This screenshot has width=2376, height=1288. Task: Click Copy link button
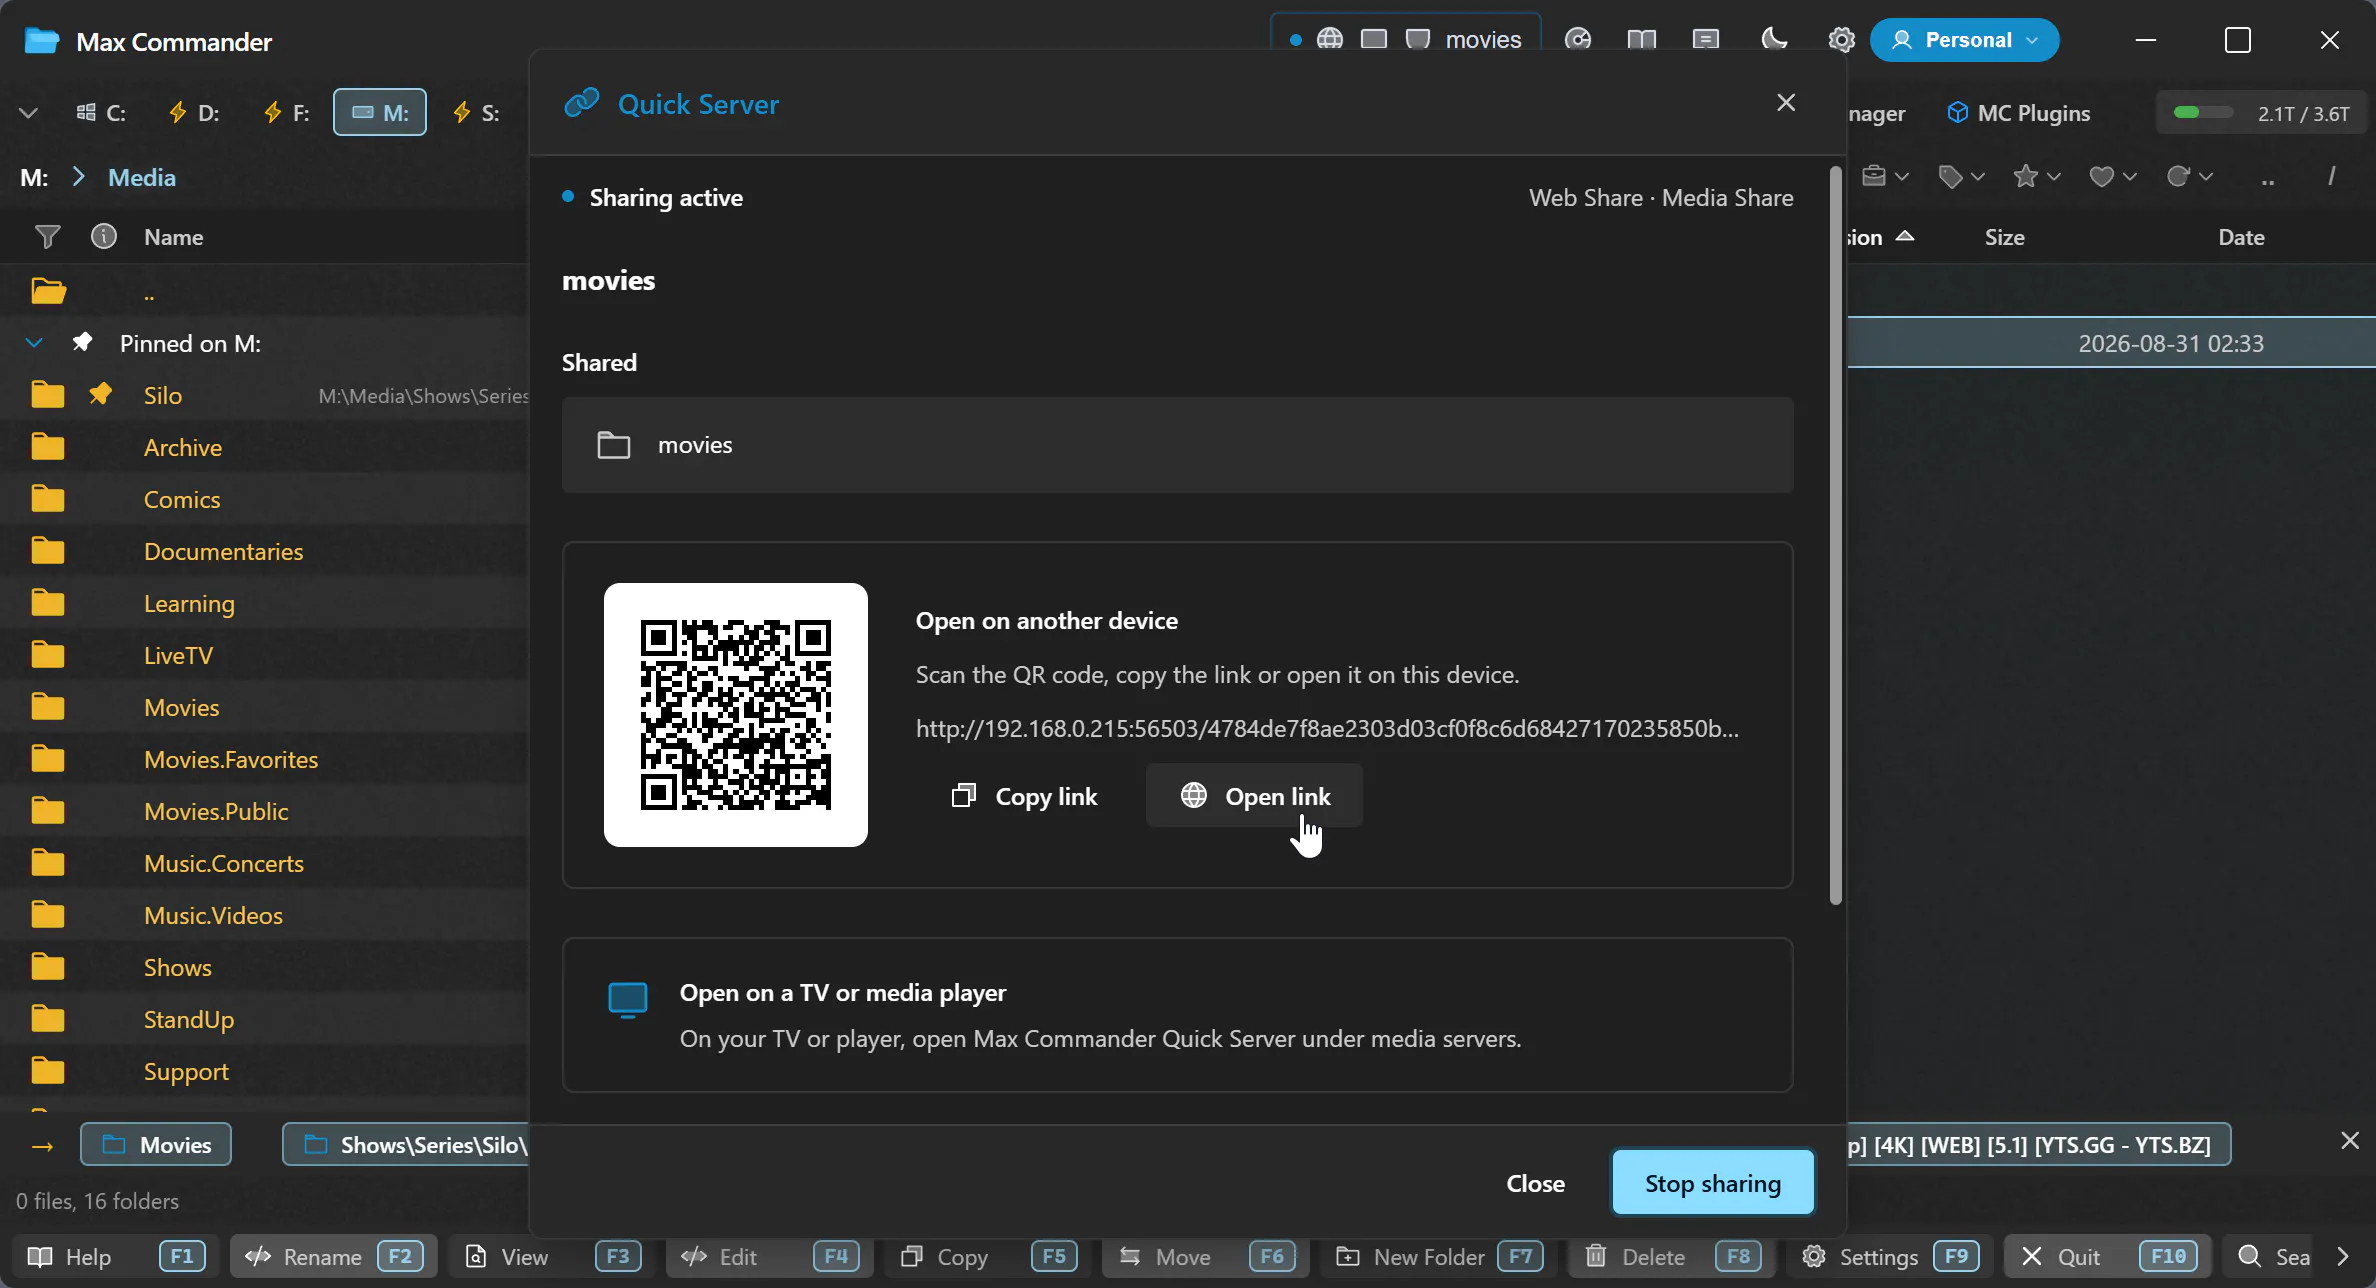pos(1024,796)
